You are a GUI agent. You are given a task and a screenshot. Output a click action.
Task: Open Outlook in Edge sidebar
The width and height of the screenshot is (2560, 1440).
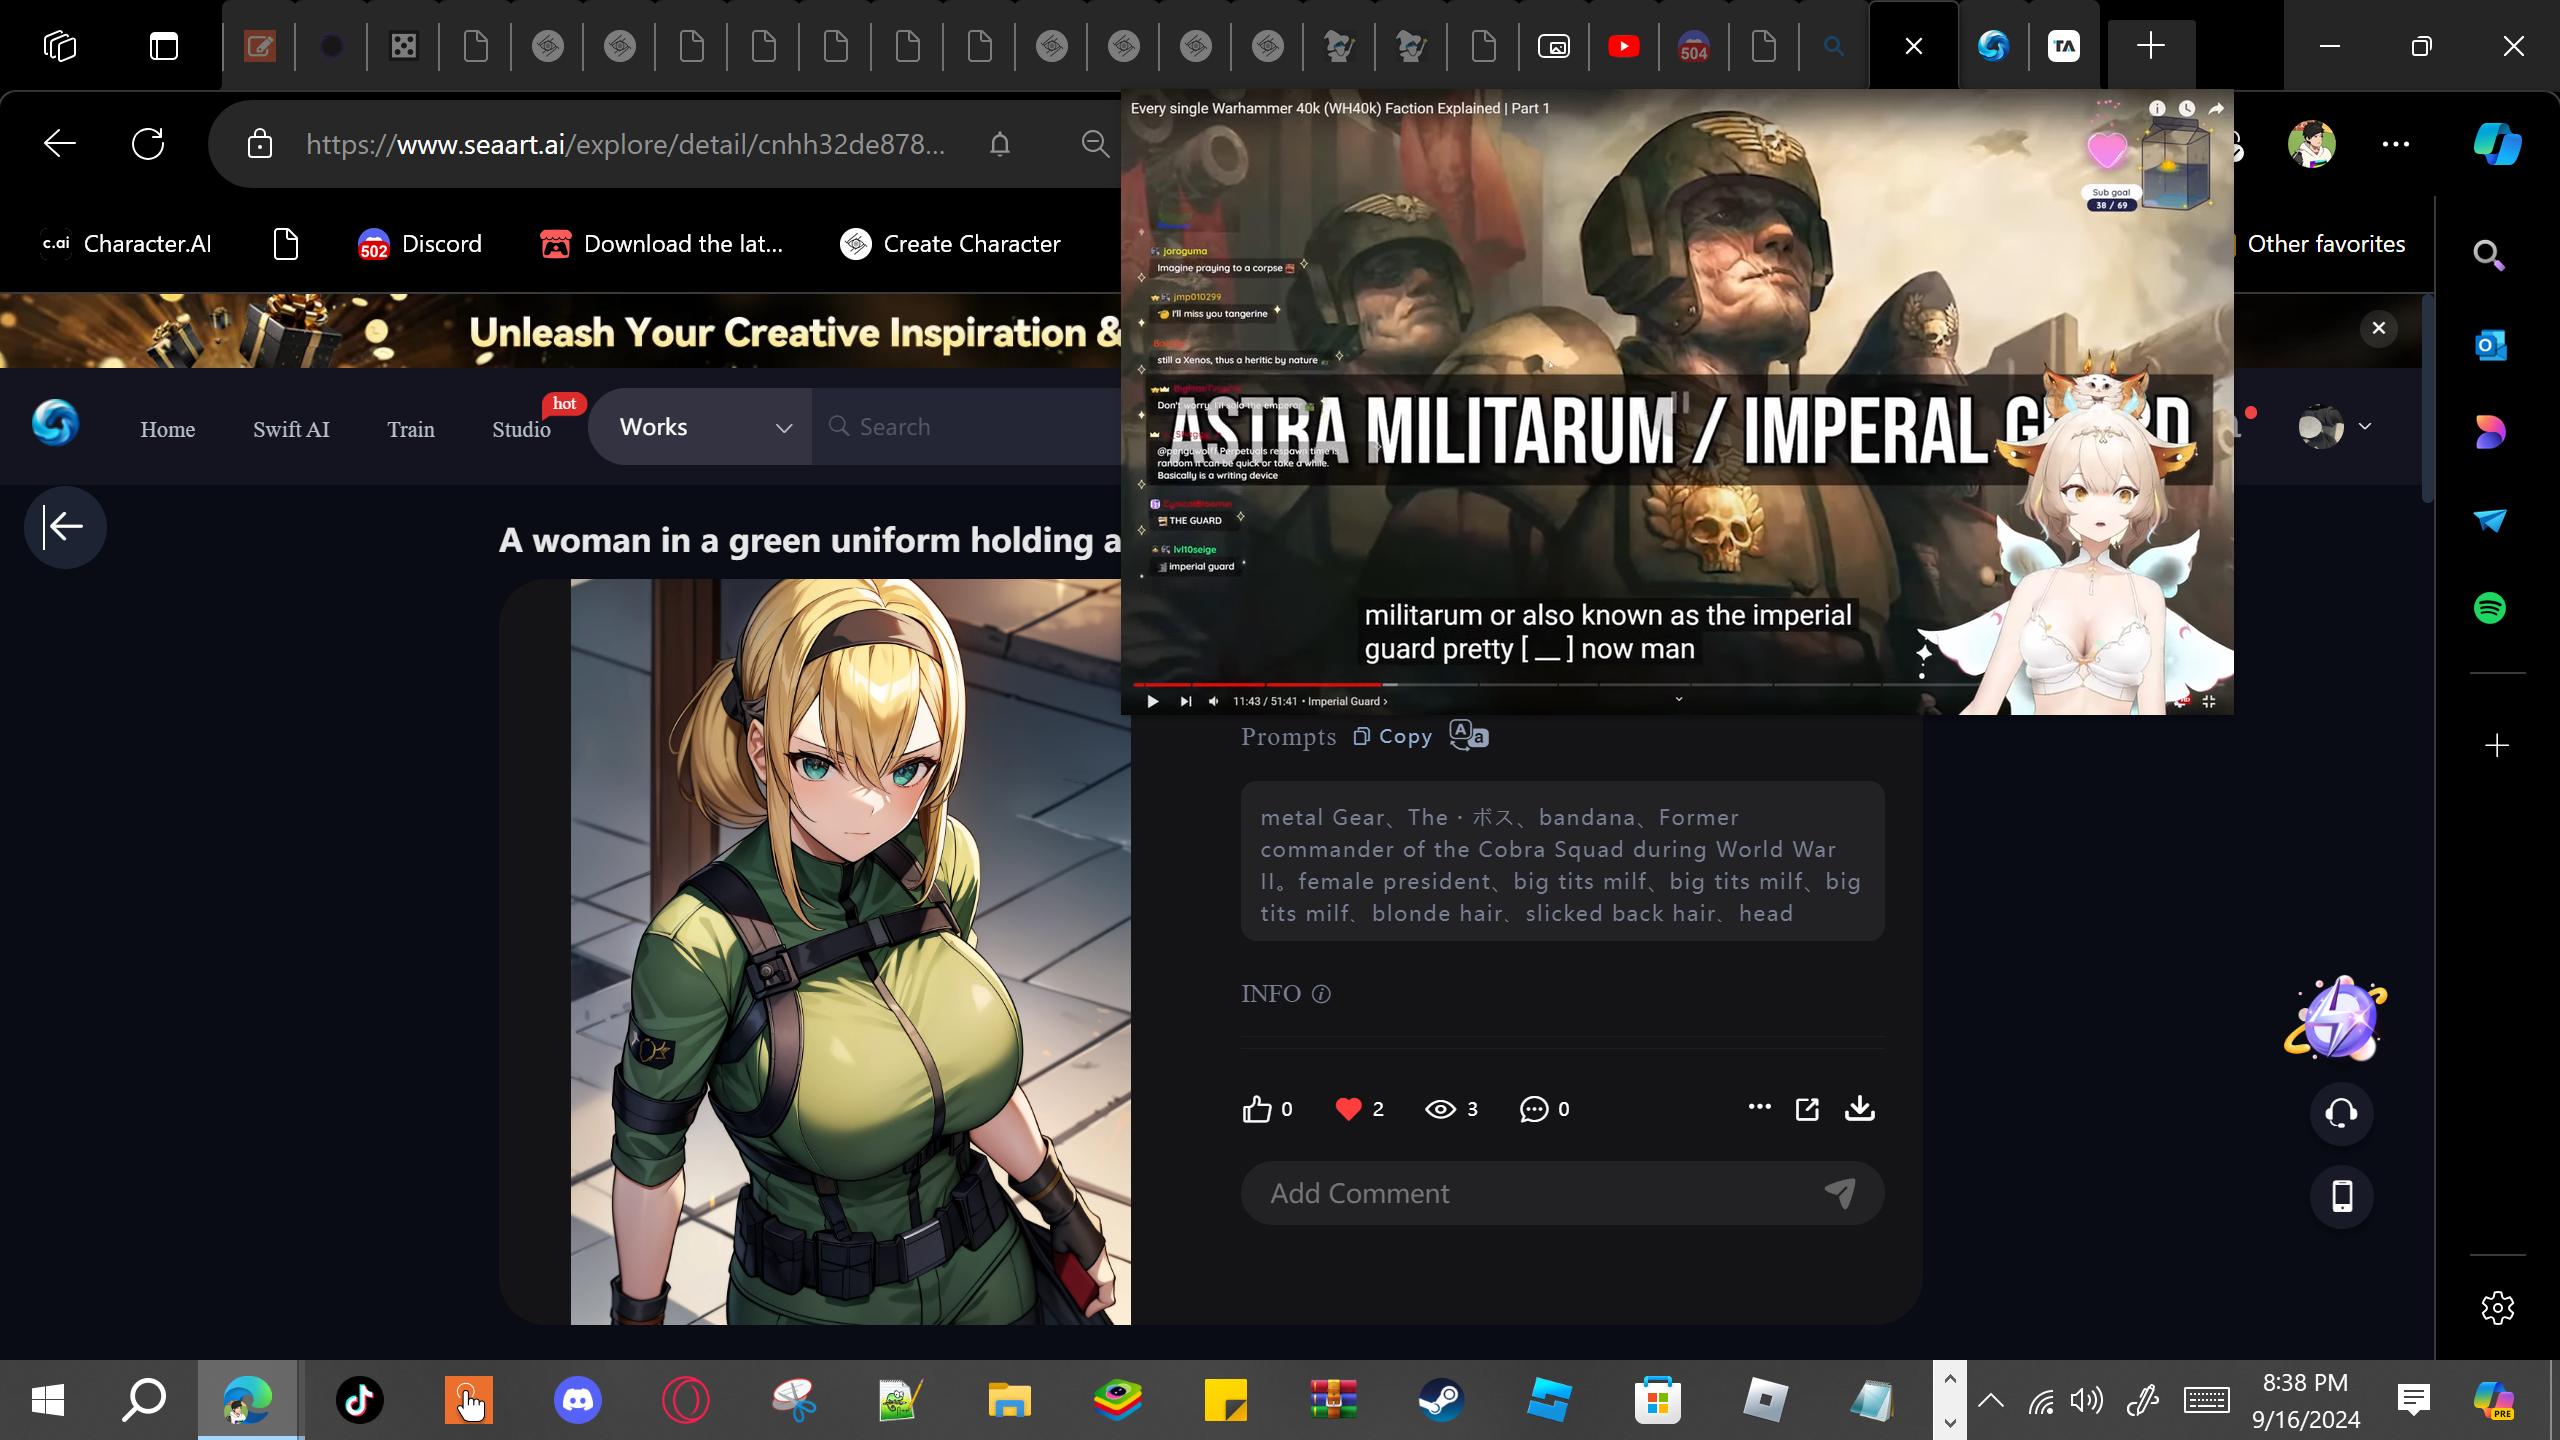tap(2489, 345)
